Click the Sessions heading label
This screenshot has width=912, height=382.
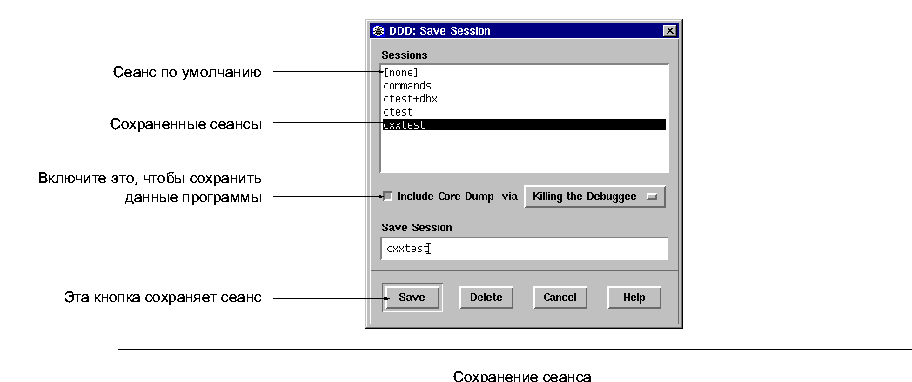404,55
